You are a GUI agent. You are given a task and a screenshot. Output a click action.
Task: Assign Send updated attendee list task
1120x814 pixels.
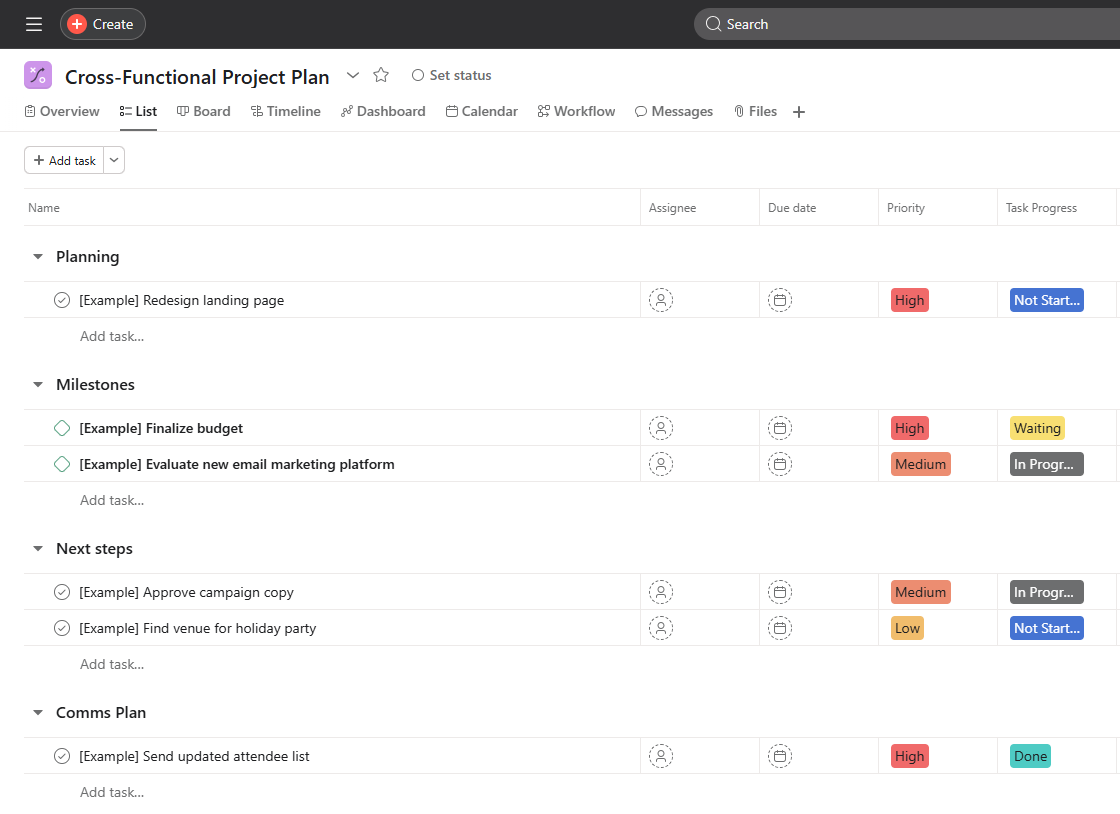661,756
